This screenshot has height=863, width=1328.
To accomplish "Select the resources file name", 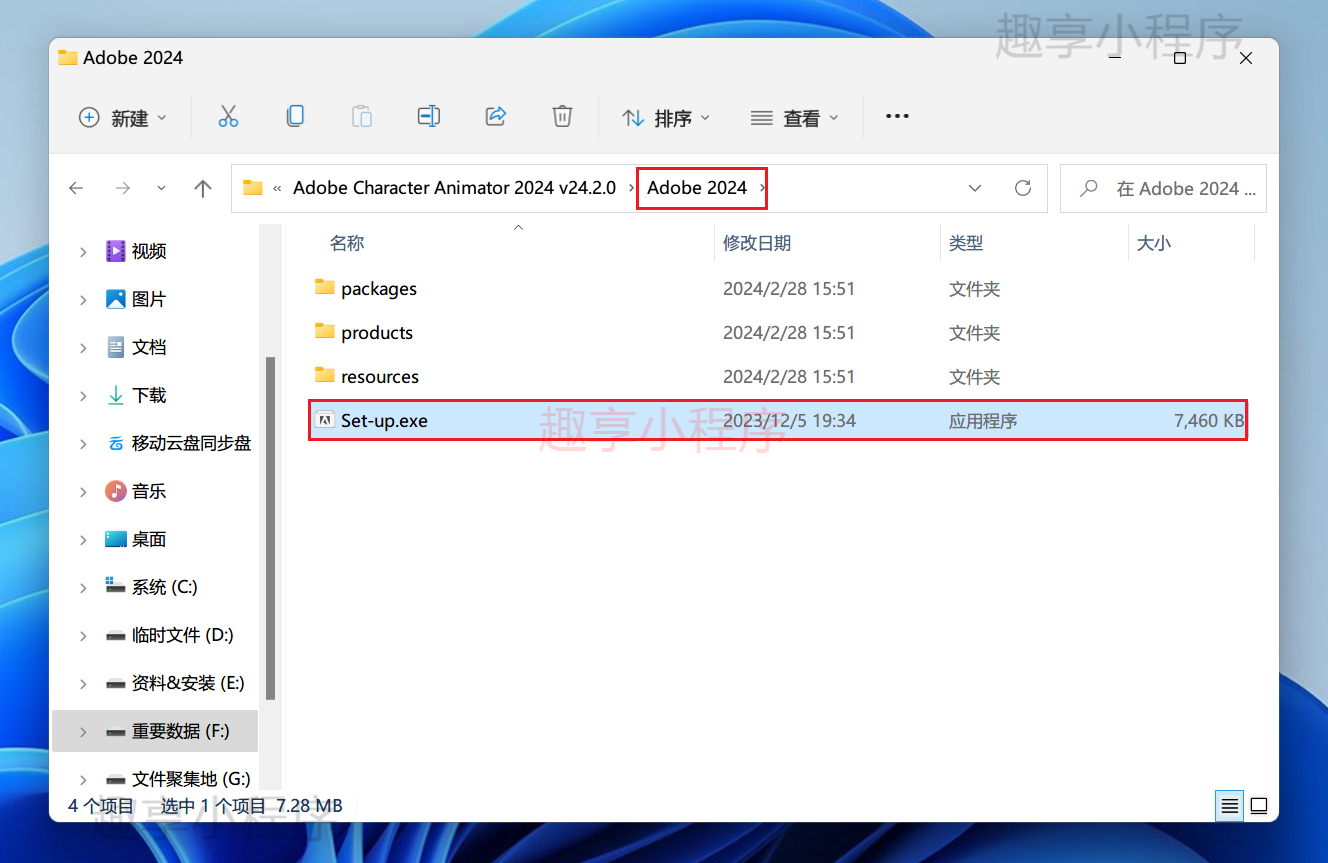I will 380,377.
